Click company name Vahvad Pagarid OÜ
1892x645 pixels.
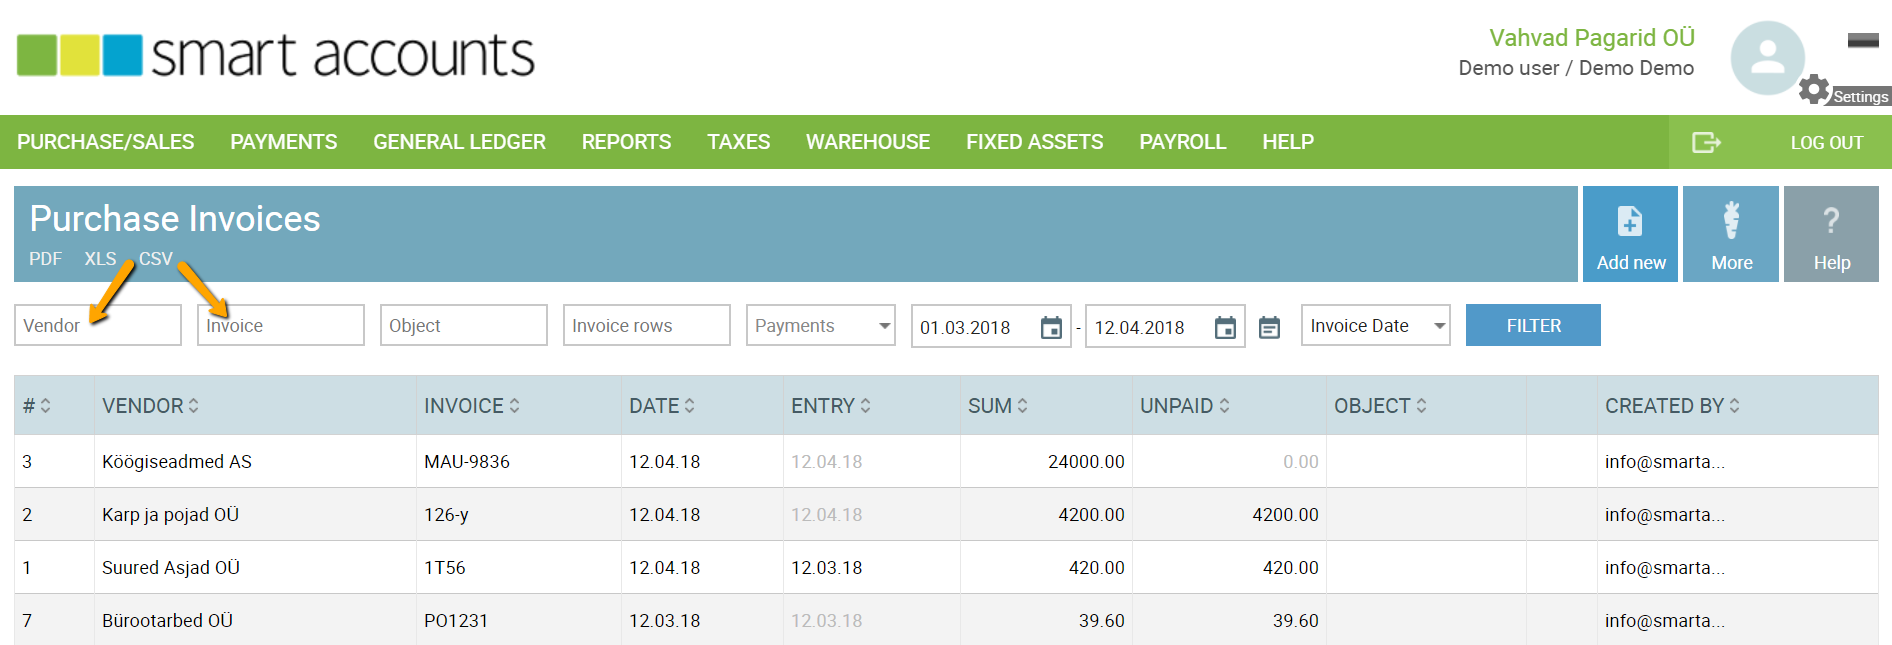(1592, 38)
